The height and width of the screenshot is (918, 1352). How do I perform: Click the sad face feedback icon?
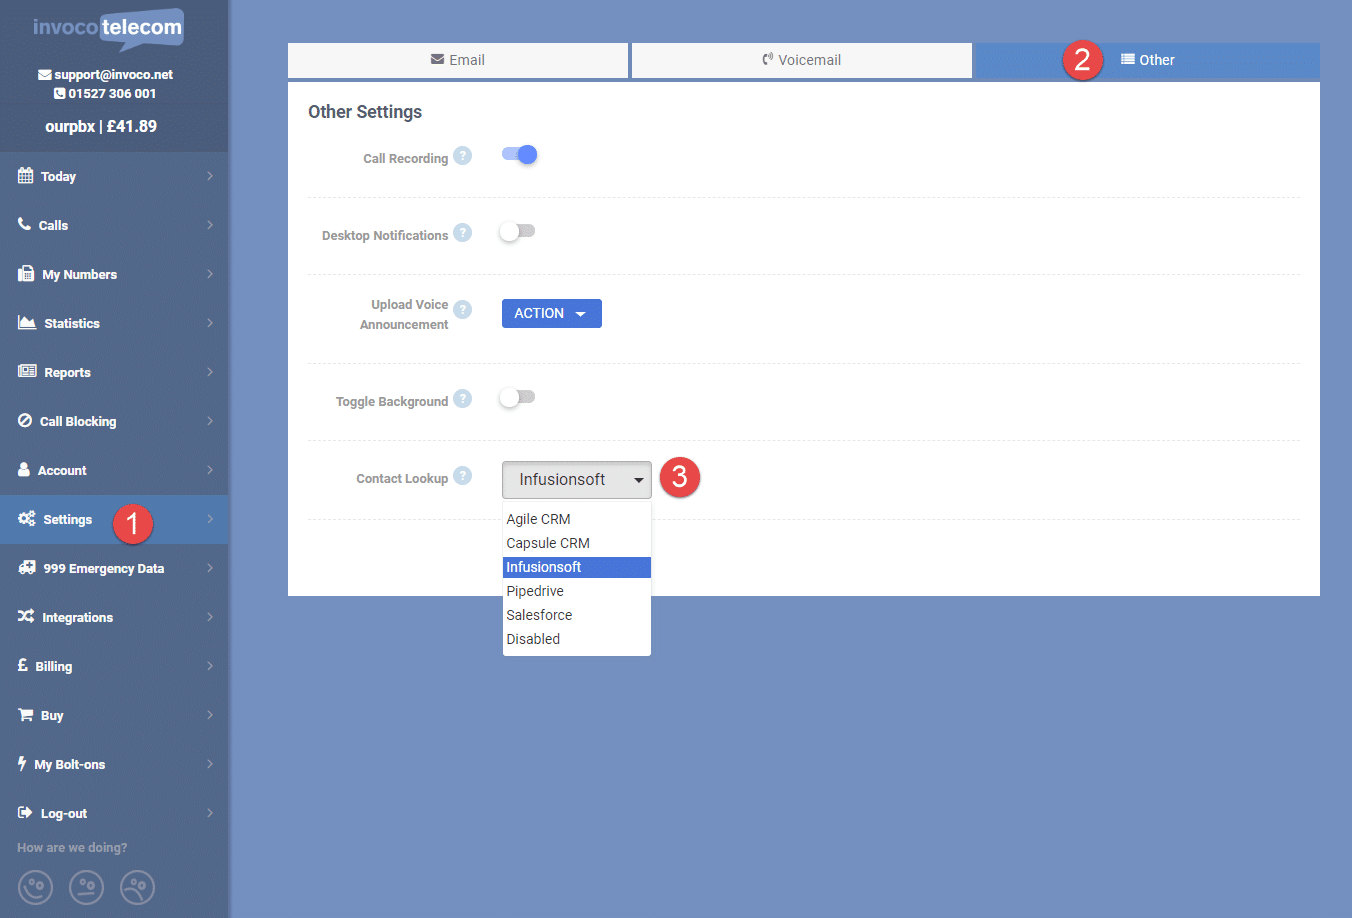[x=137, y=887]
